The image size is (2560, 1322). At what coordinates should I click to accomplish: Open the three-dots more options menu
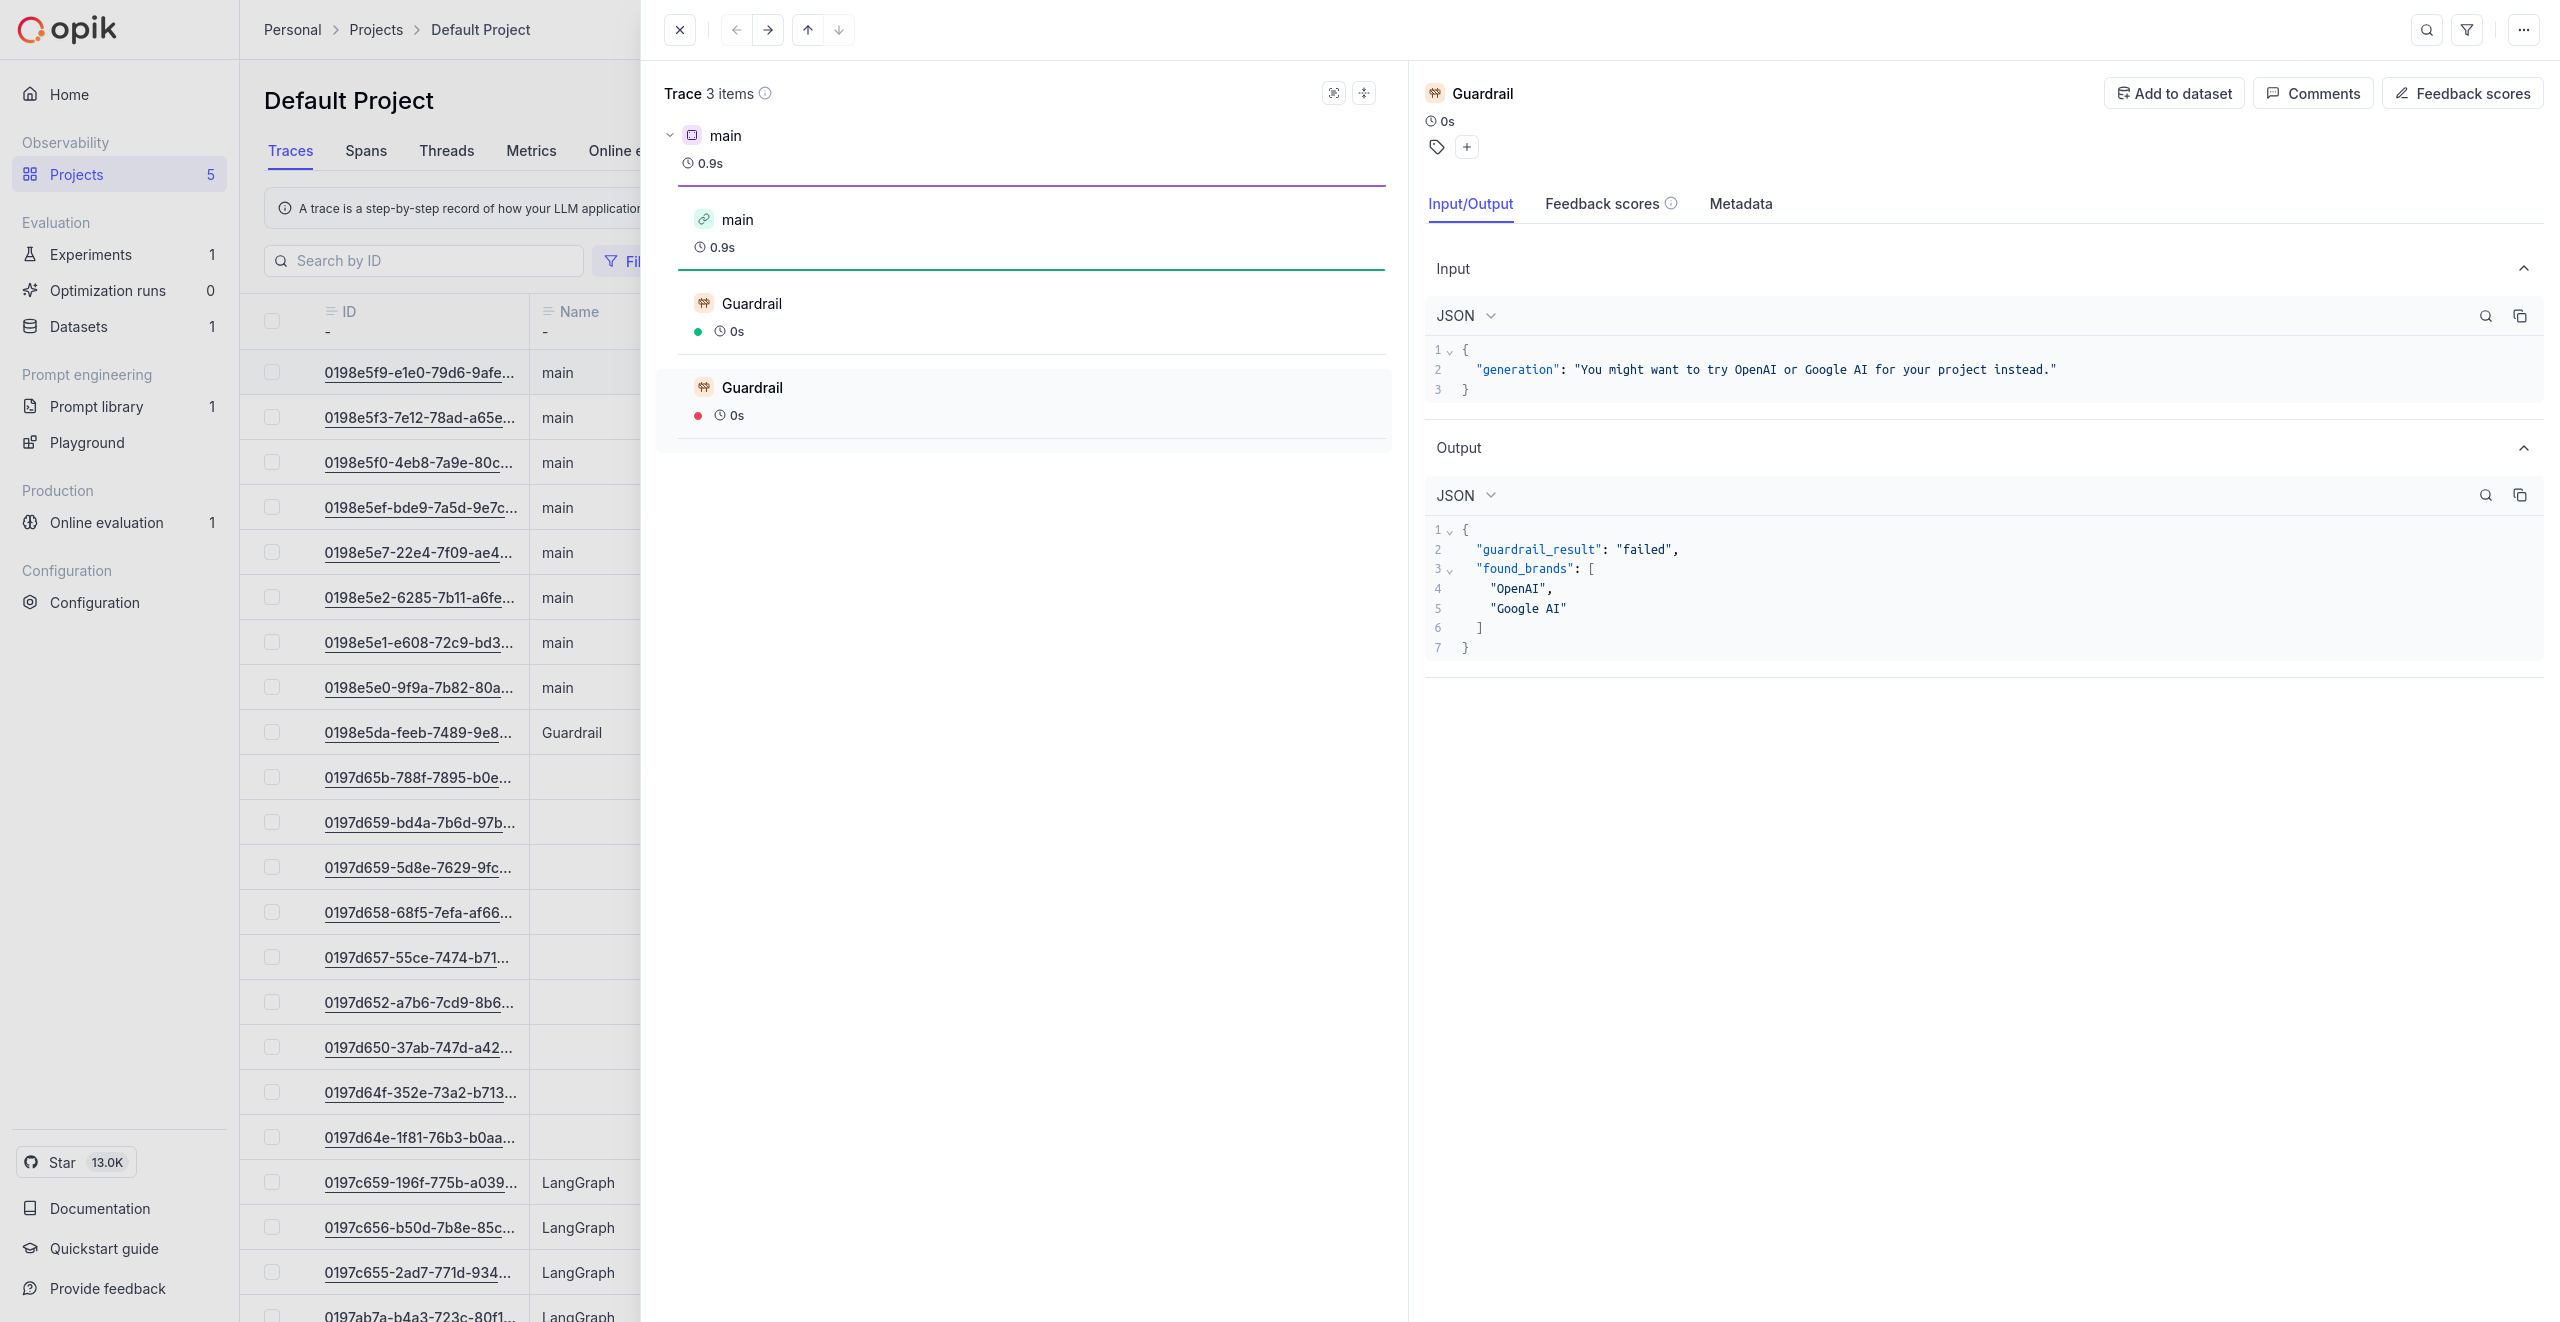(x=2524, y=30)
